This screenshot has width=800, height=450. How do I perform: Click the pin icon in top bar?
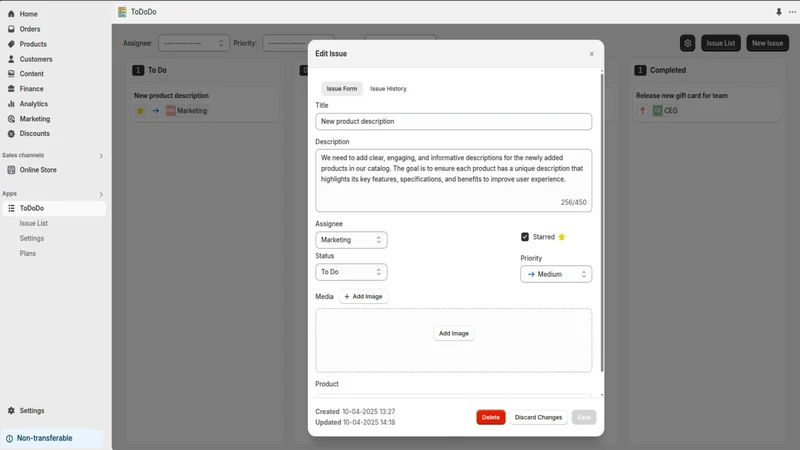[x=779, y=12]
